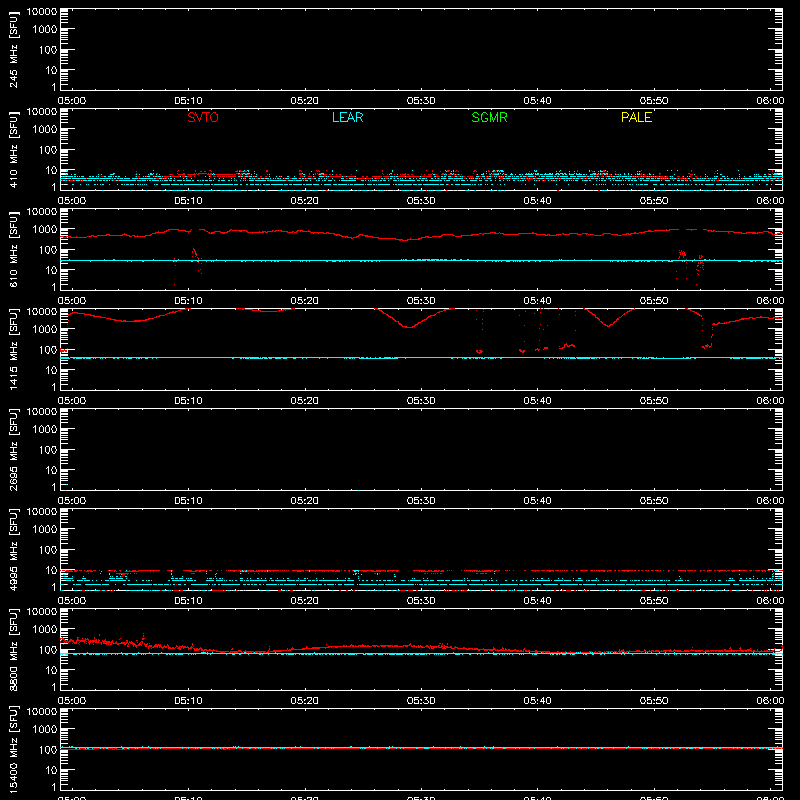
Task: Click 05:30 time label under 245 MHz panel
Action: [x=421, y=101]
